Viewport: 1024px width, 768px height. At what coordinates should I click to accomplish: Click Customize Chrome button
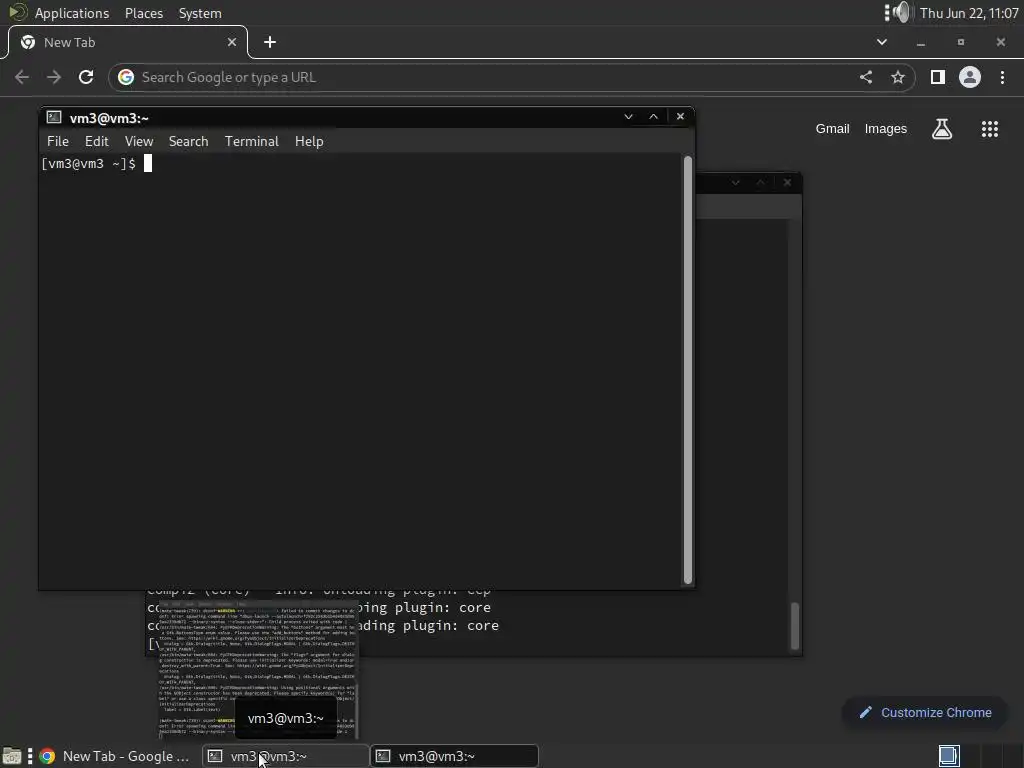925,712
